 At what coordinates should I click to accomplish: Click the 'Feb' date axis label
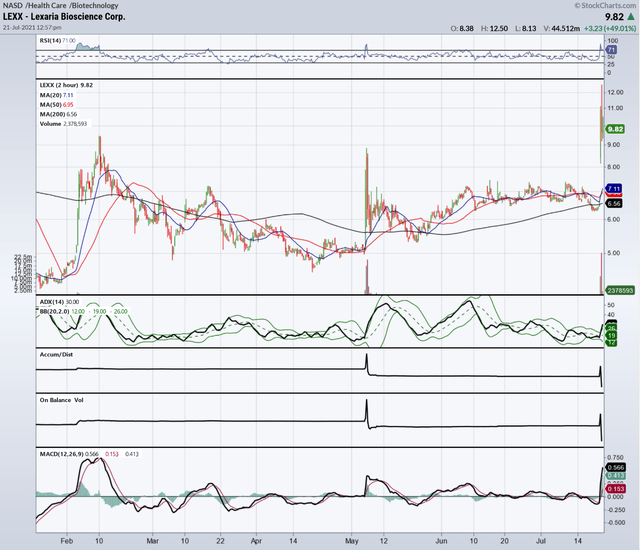point(67,541)
